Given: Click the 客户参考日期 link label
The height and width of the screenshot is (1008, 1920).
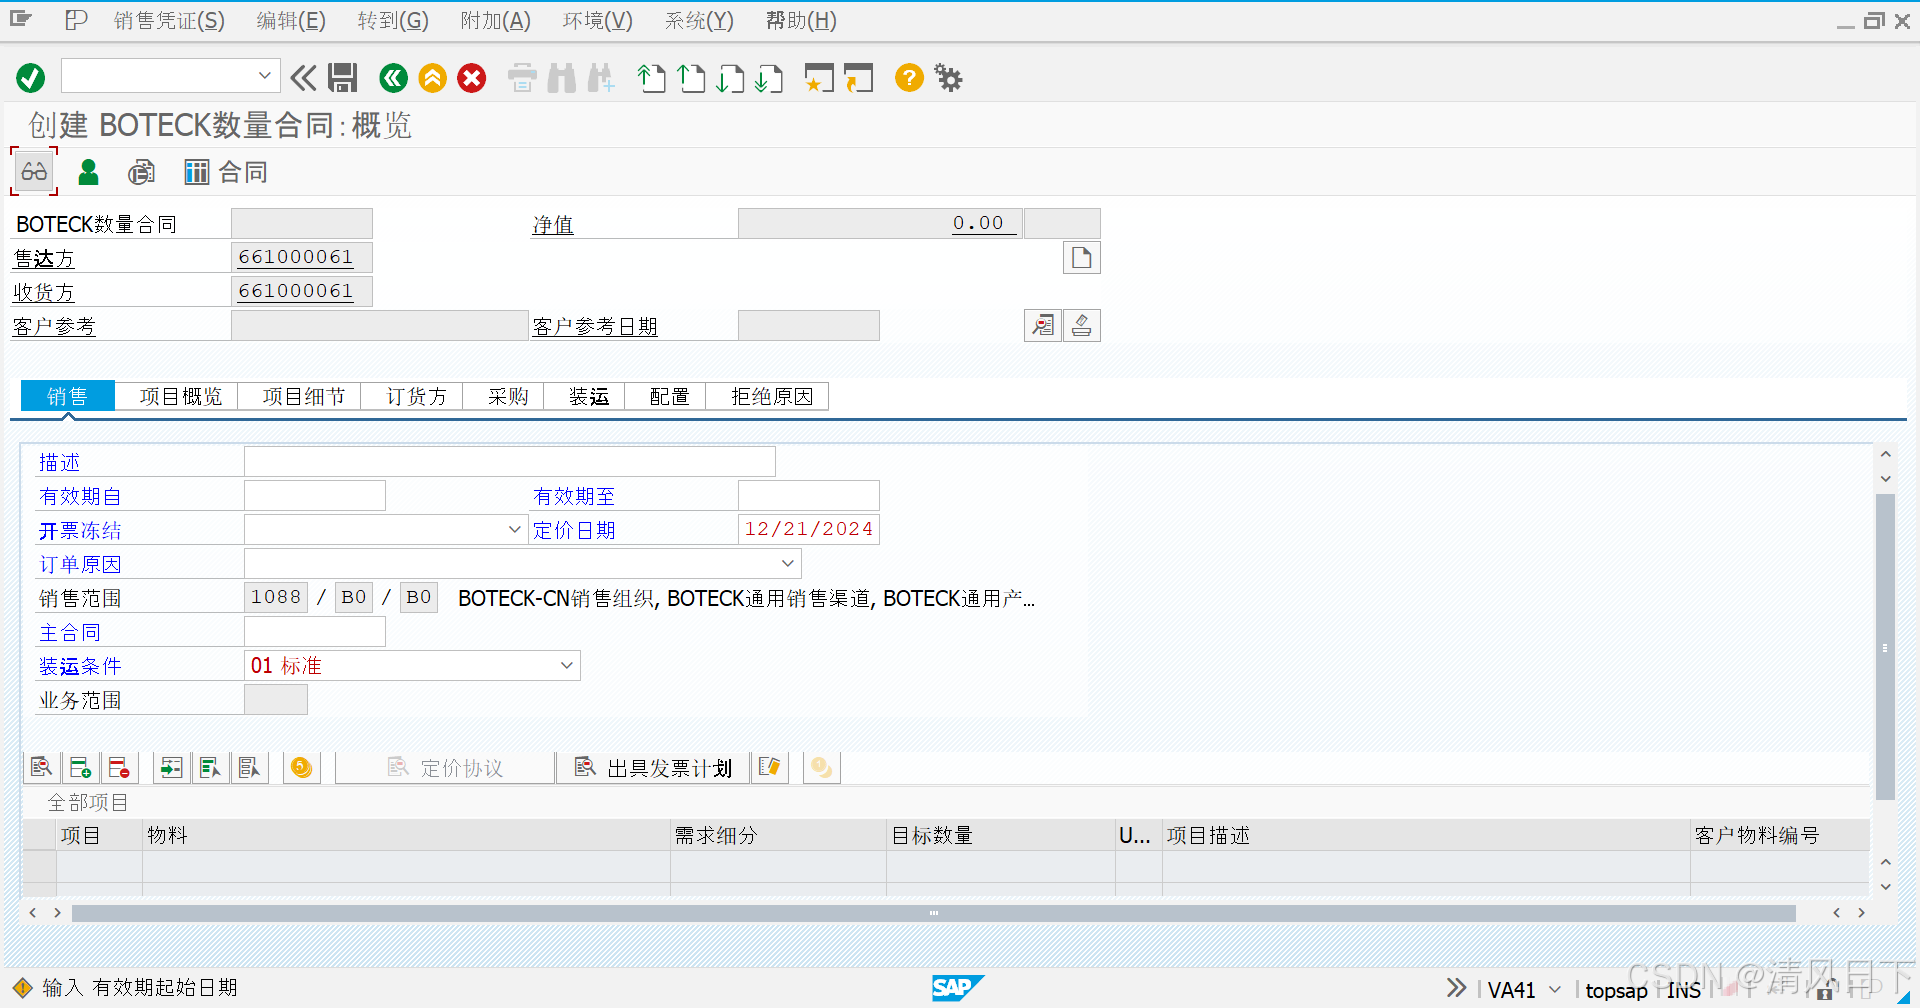Looking at the screenshot, I should click(595, 327).
